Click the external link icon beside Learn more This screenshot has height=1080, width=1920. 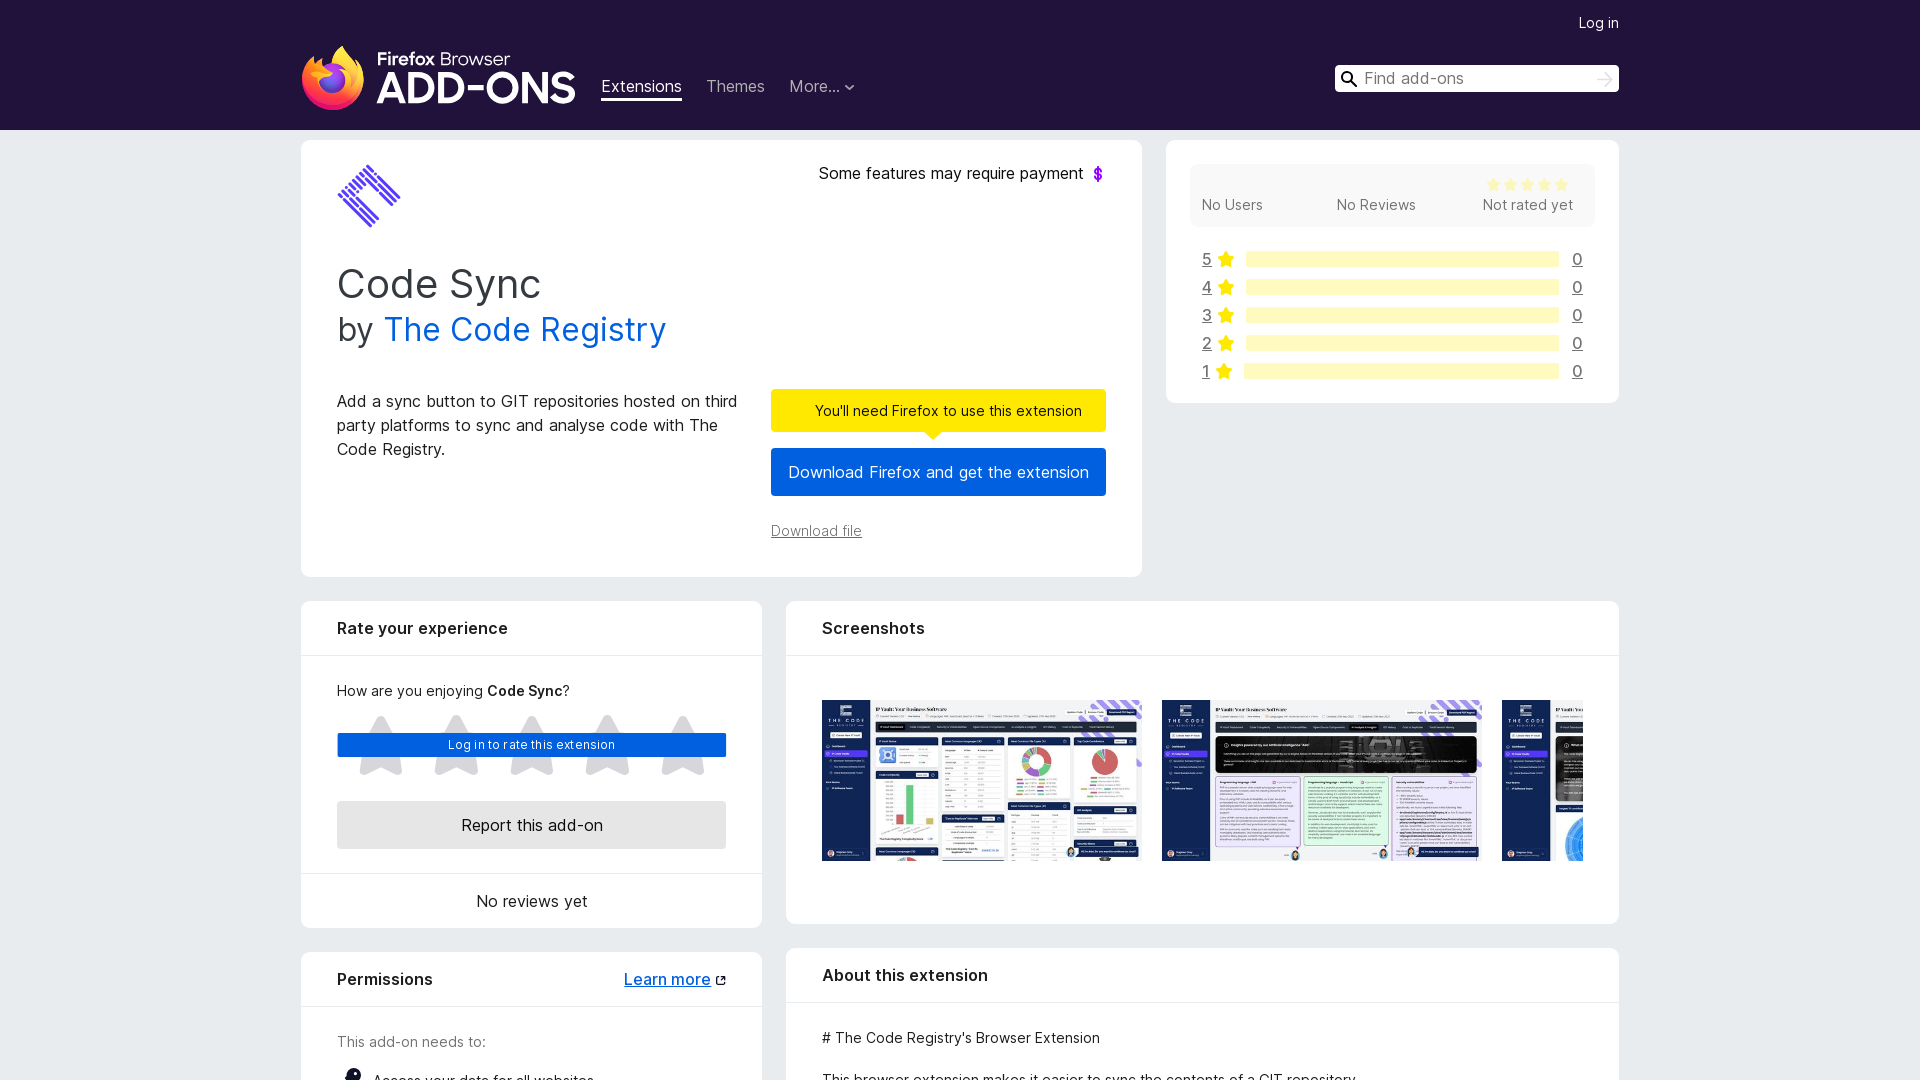[721, 980]
